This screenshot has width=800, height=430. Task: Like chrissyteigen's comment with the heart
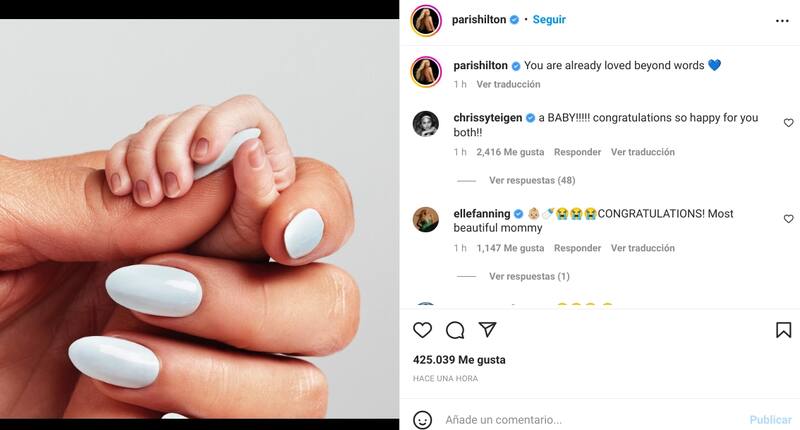pyautogui.click(x=788, y=122)
